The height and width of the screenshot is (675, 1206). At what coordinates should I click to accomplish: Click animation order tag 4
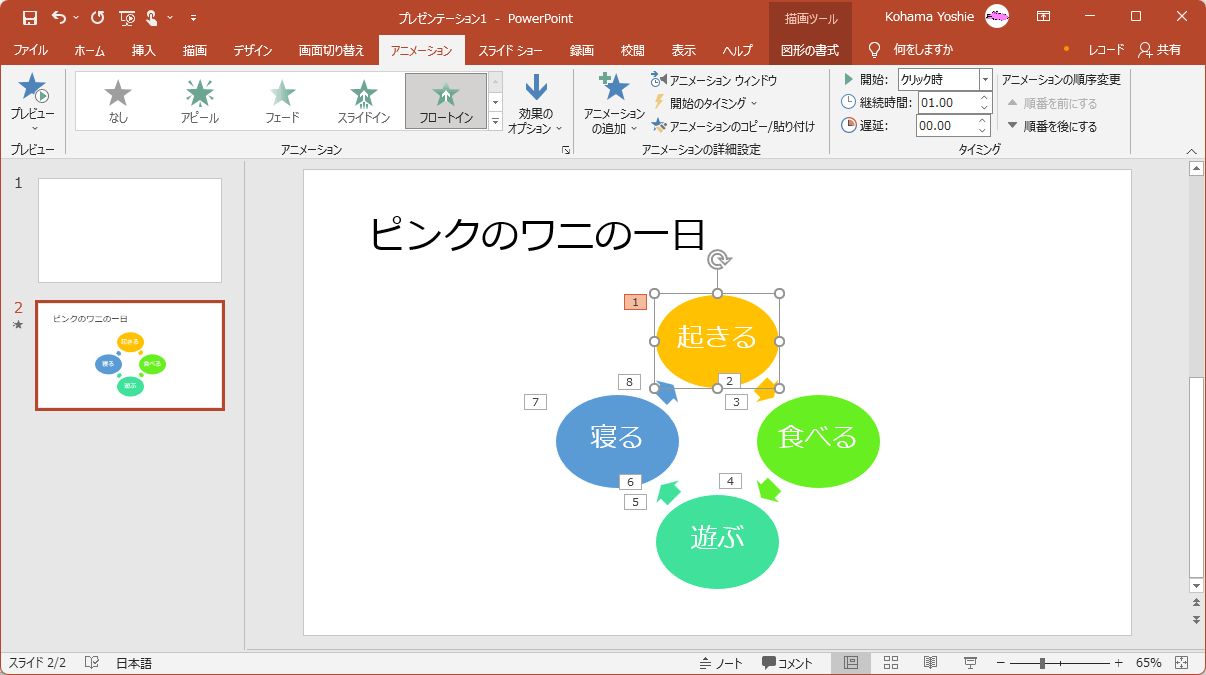730,481
